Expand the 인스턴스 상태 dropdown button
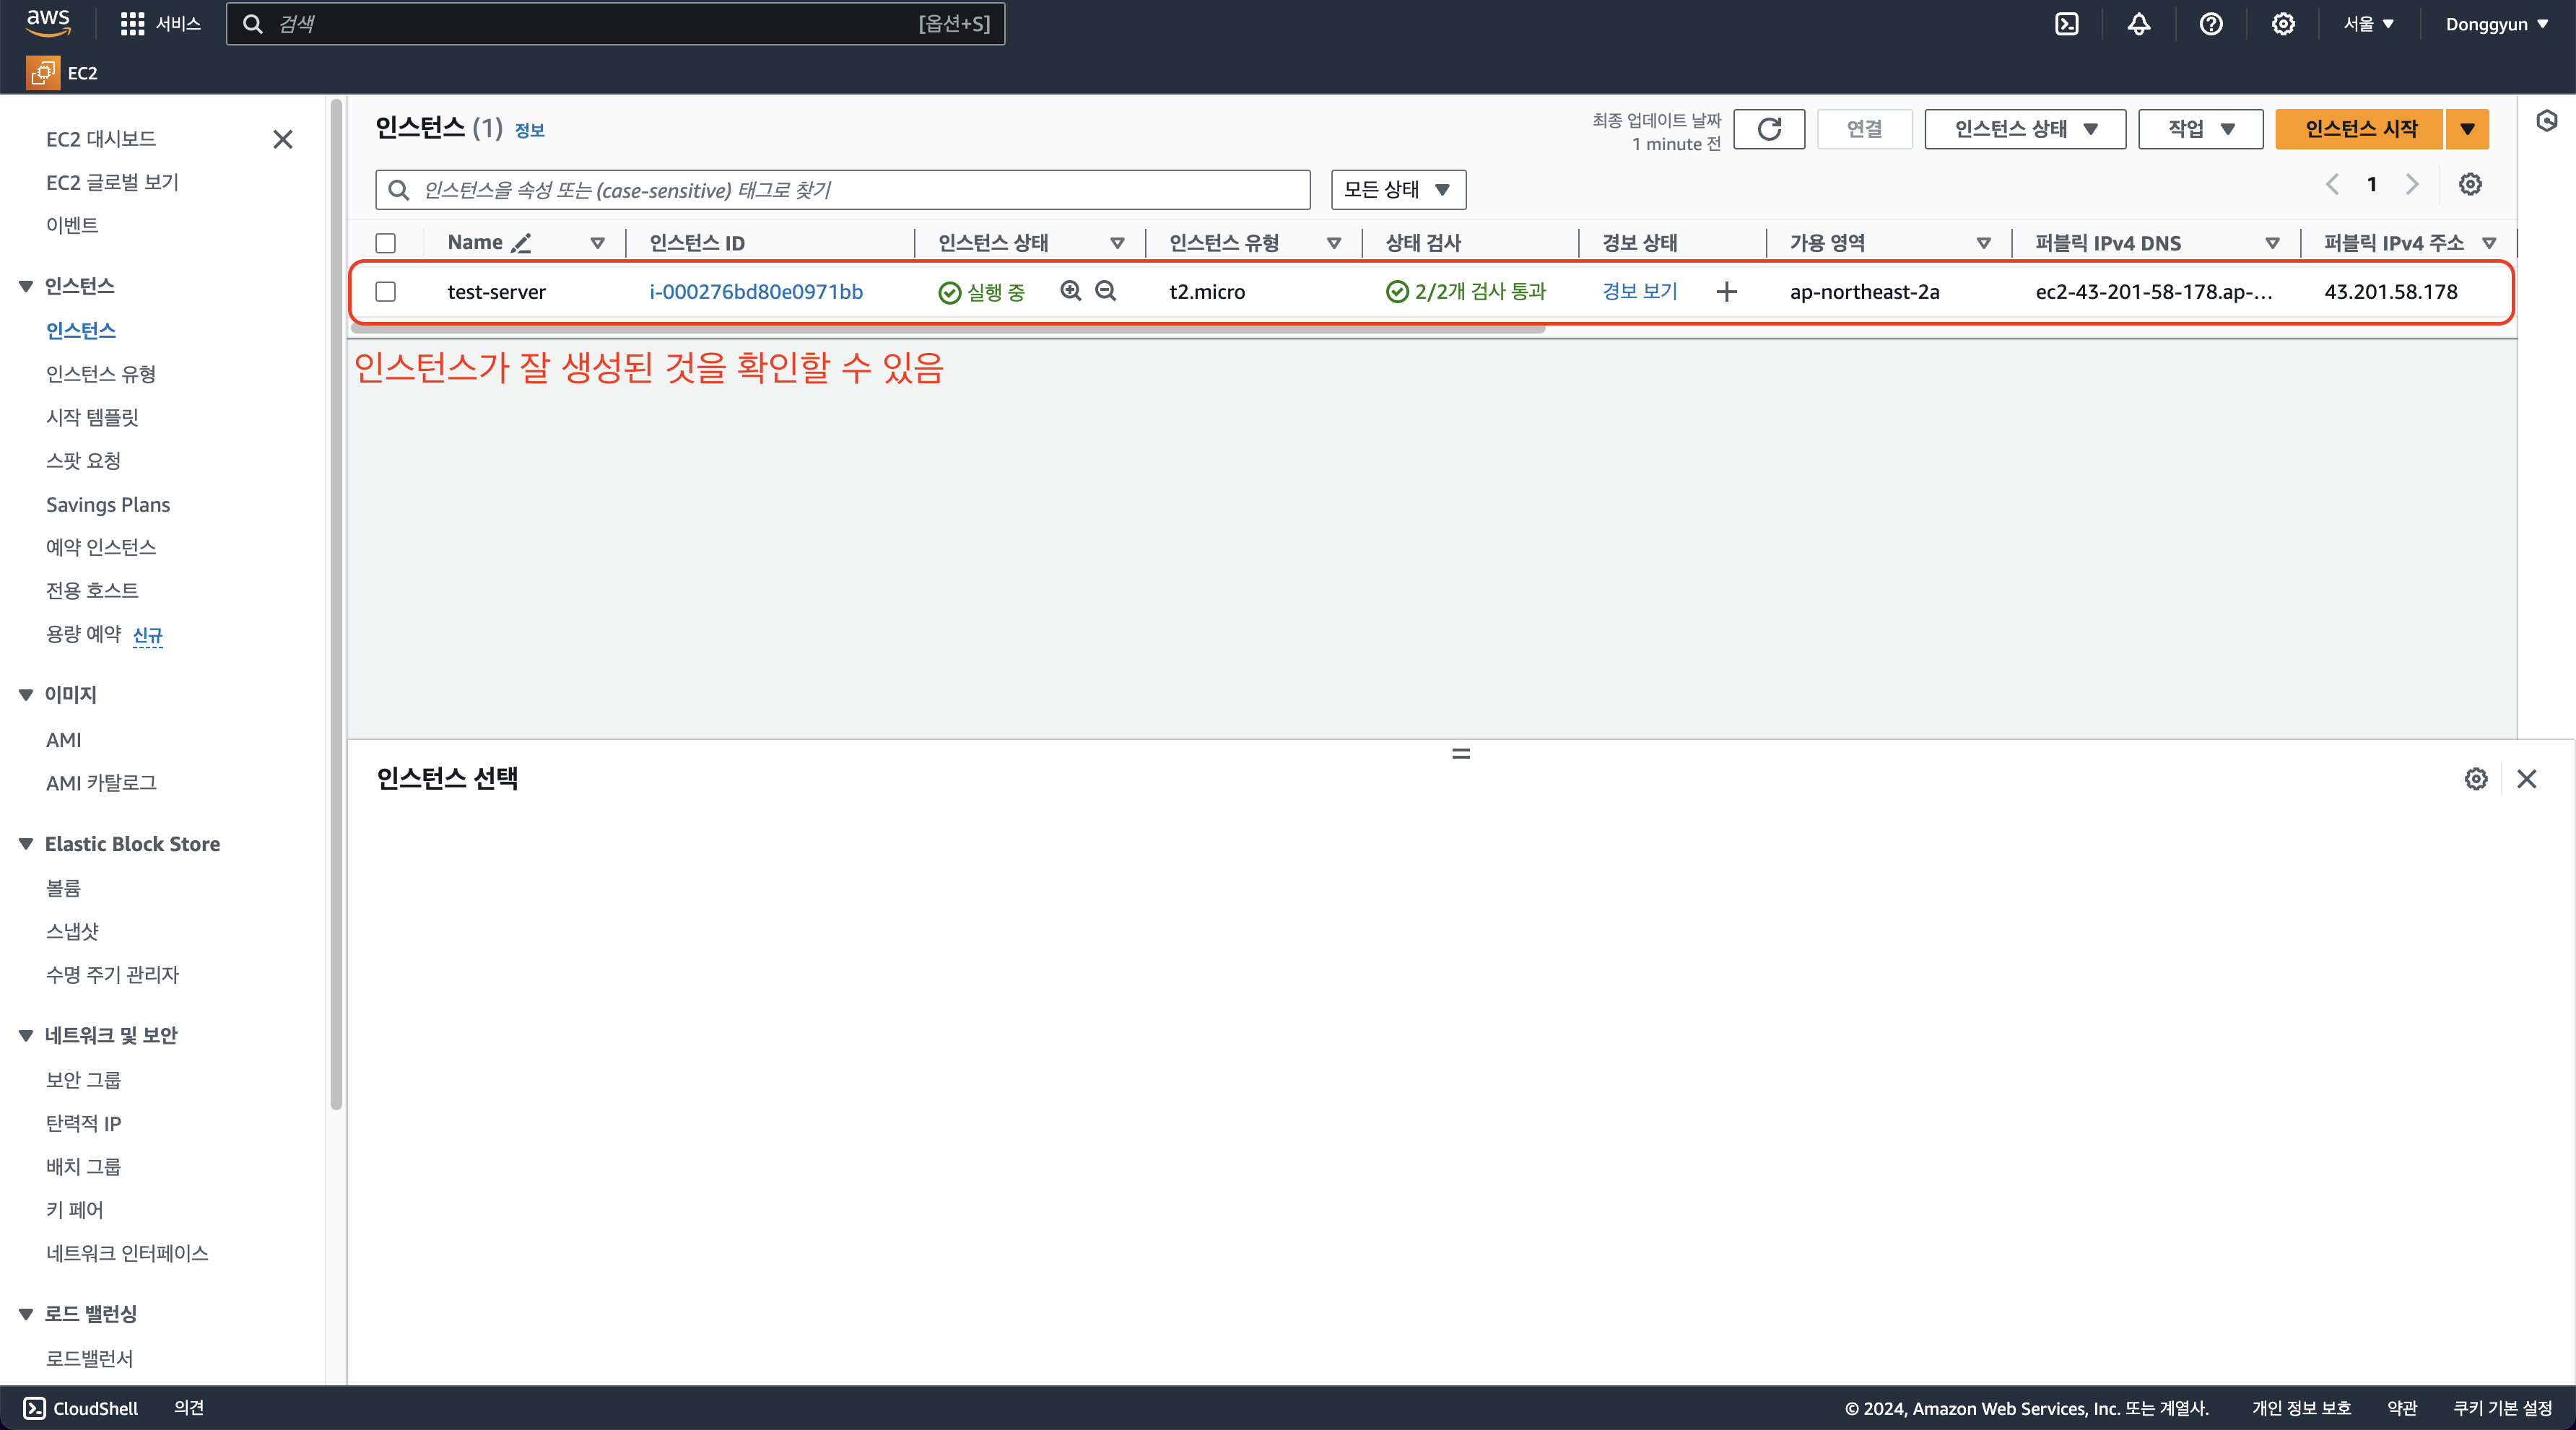This screenshot has height=1430, width=2576. (x=2024, y=129)
